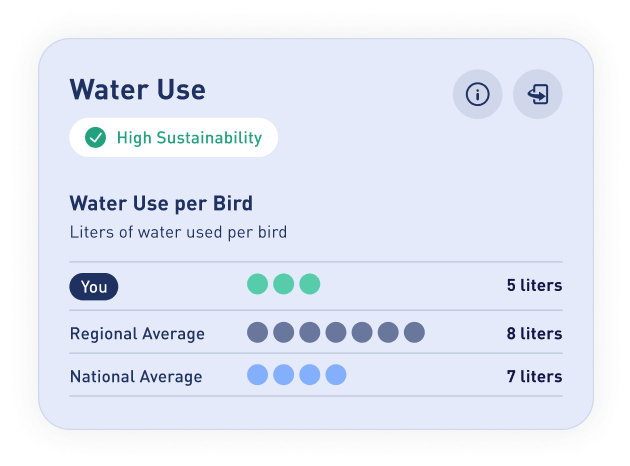Click the 5 liters value
Image resolution: width=630 pixels, height=466 pixels.
point(534,285)
